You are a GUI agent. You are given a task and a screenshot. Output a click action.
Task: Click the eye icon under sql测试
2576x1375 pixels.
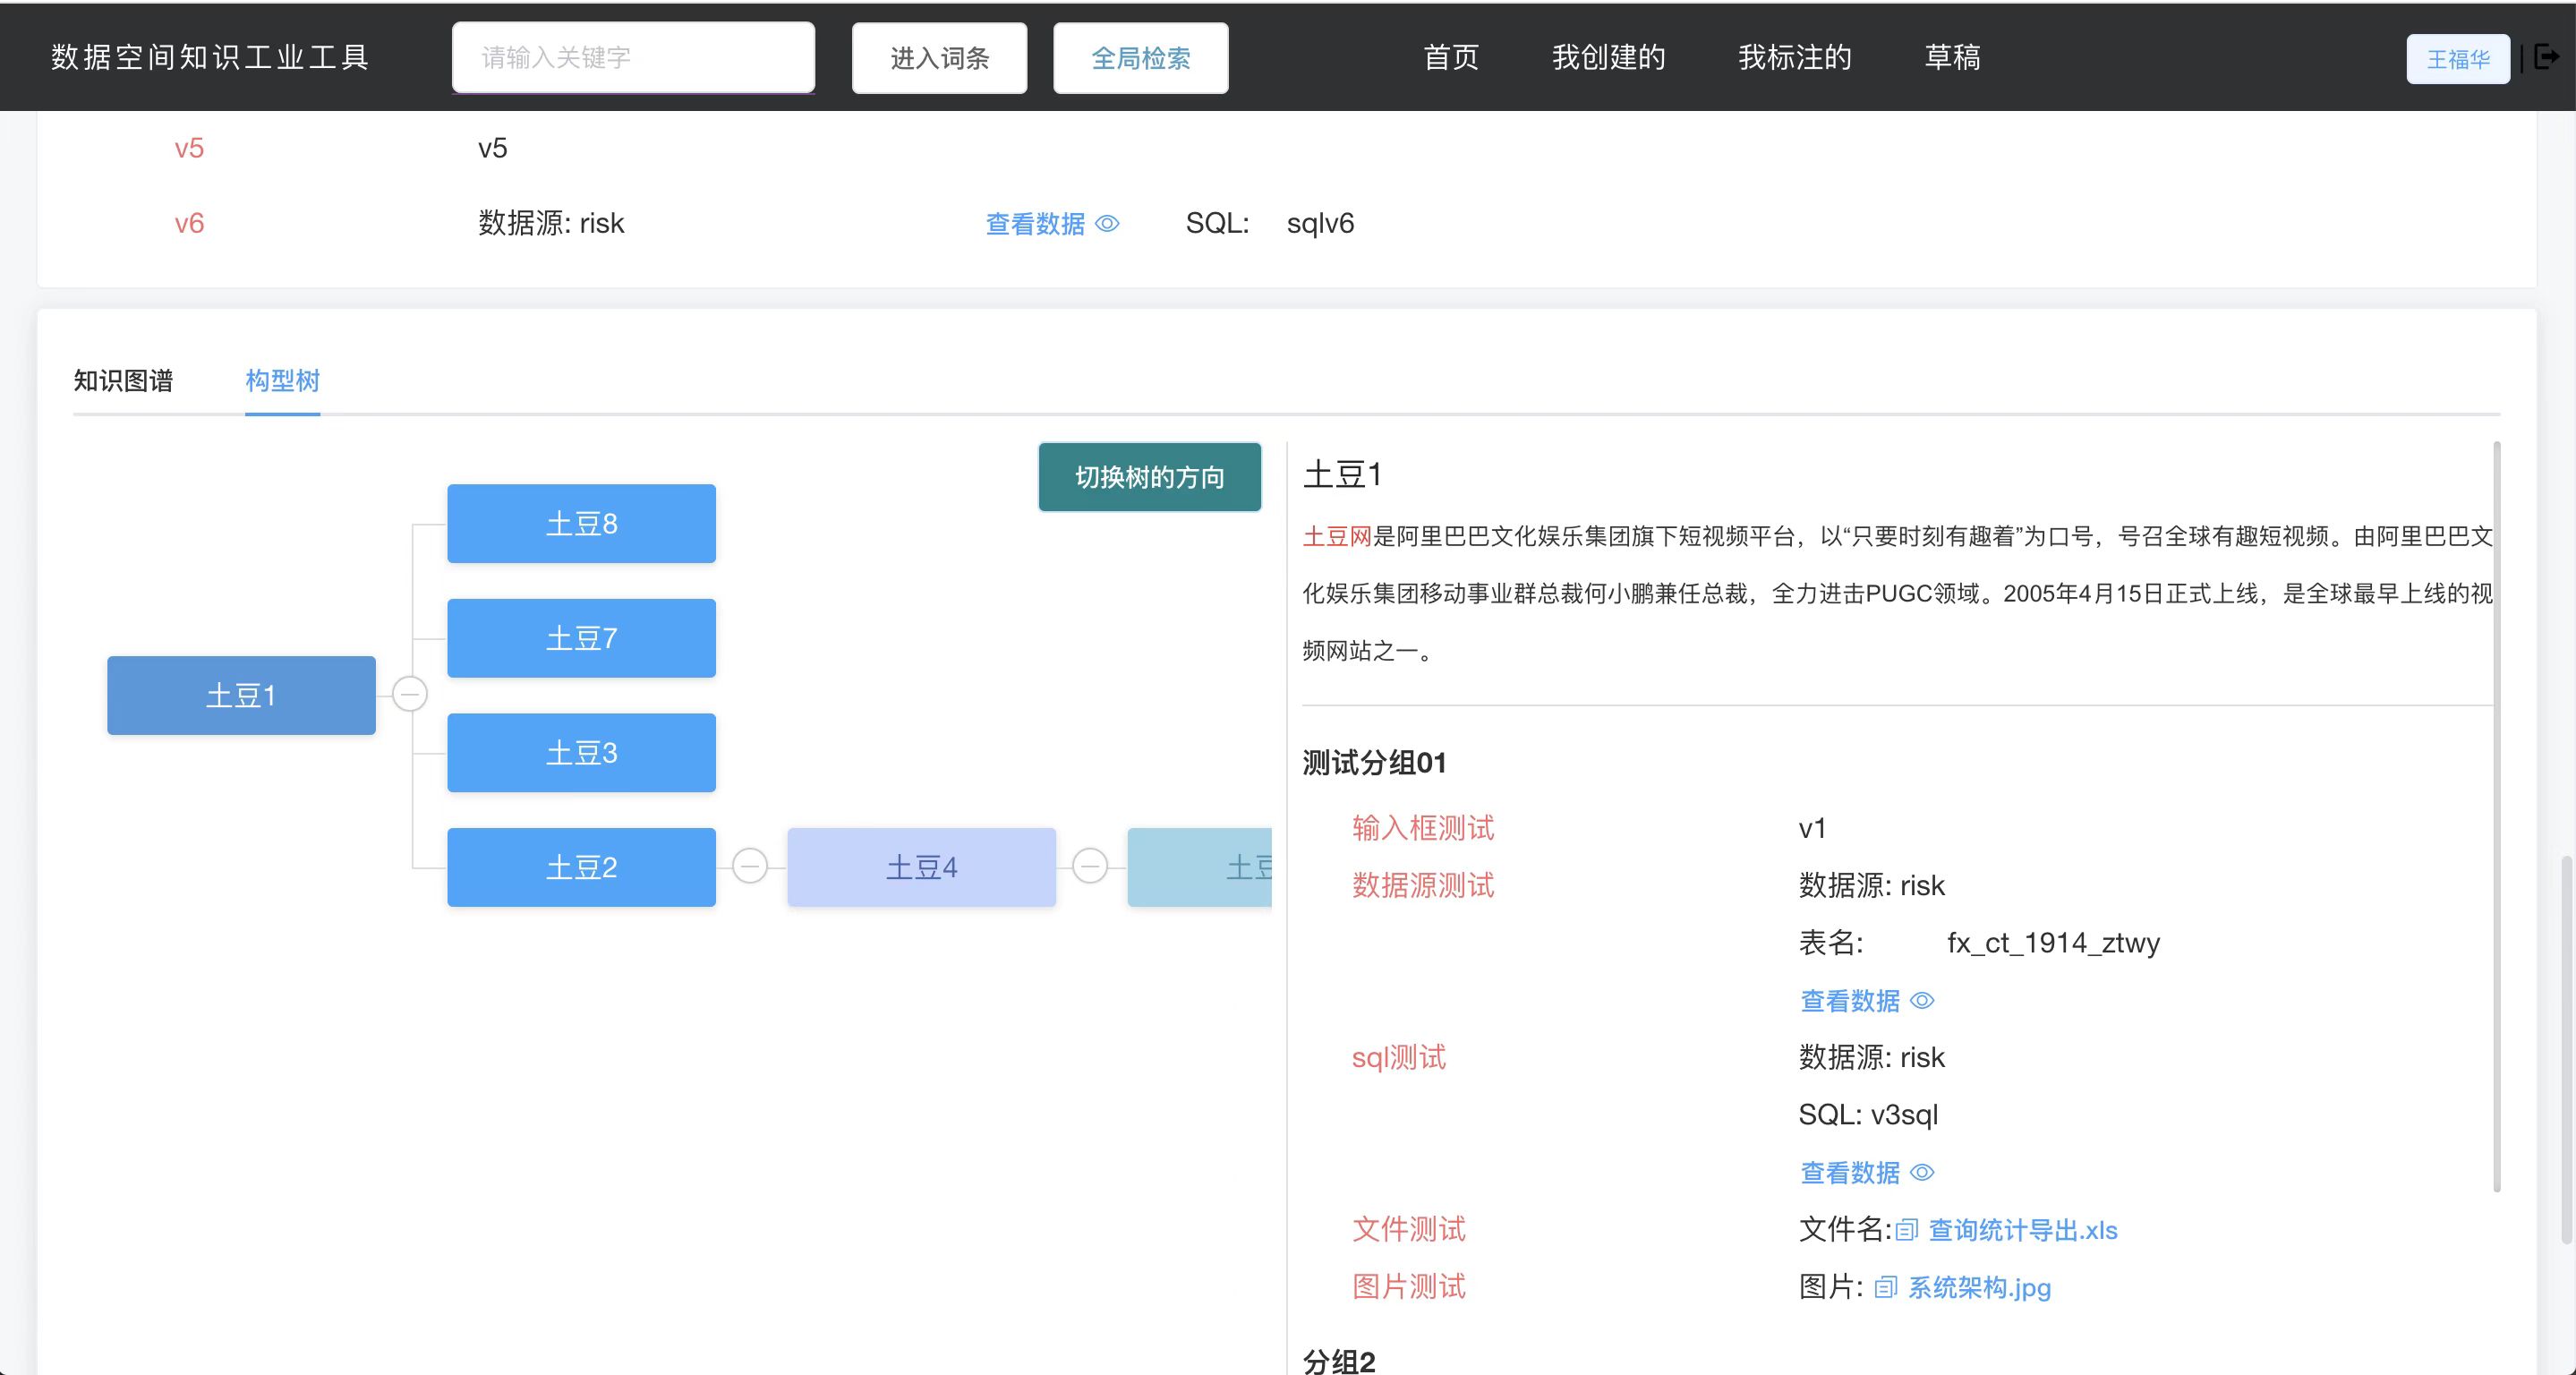(1922, 1172)
